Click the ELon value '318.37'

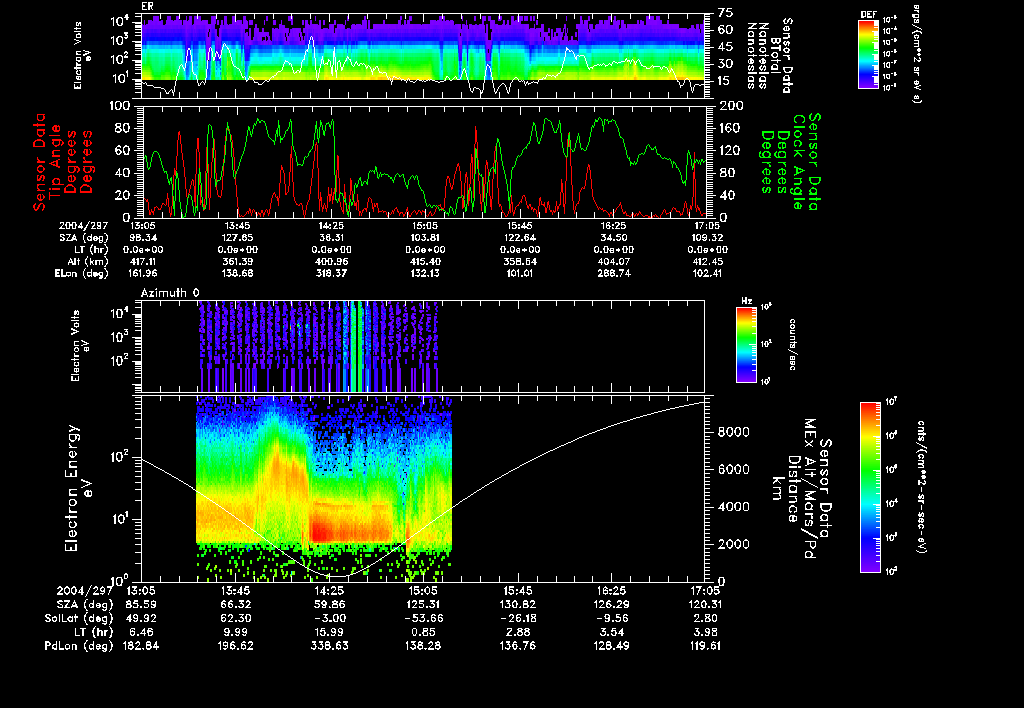point(331,274)
